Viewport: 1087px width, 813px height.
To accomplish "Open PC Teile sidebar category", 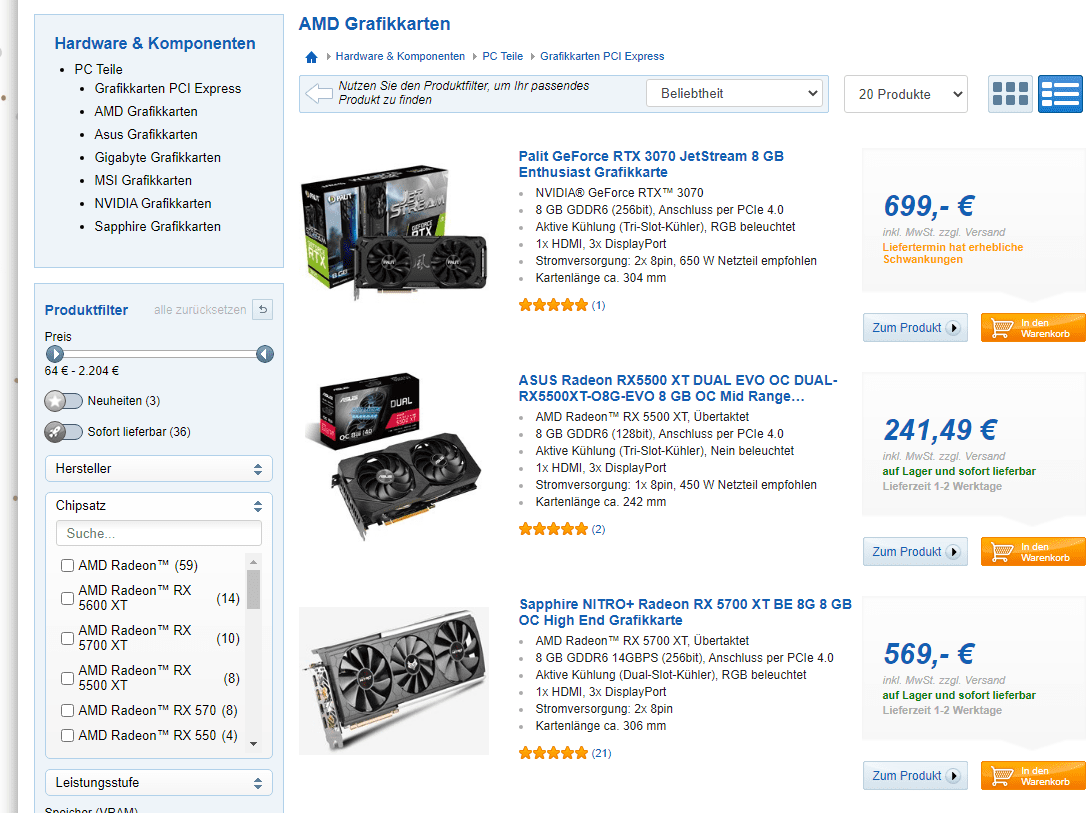I will 98,69.
